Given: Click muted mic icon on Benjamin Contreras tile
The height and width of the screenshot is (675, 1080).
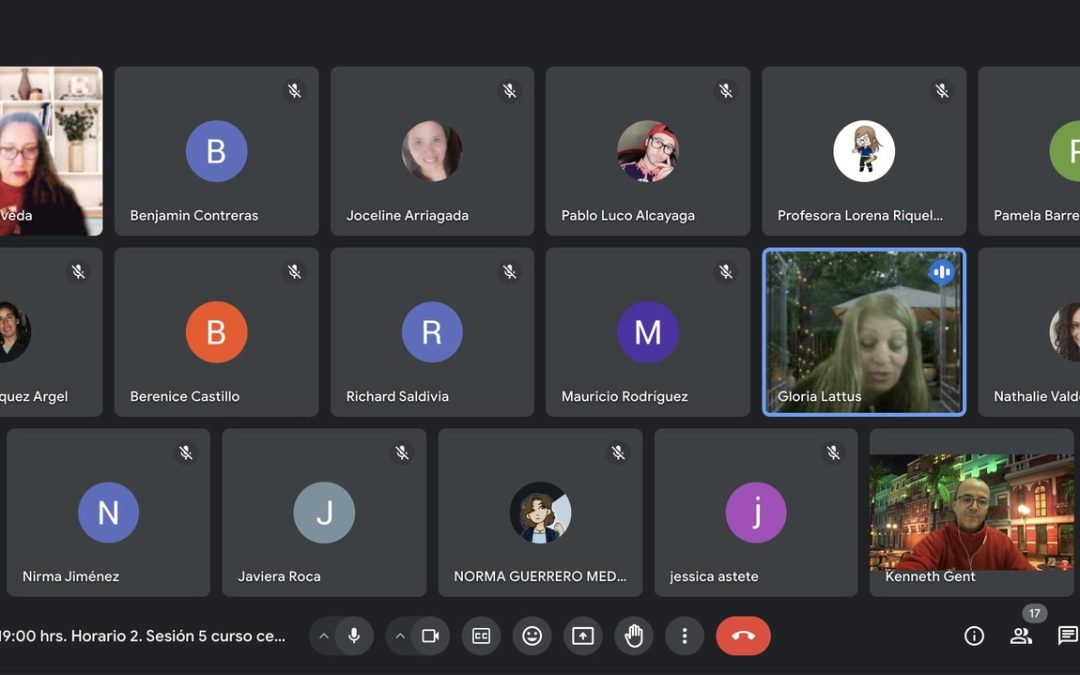Looking at the screenshot, I should (294, 90).
